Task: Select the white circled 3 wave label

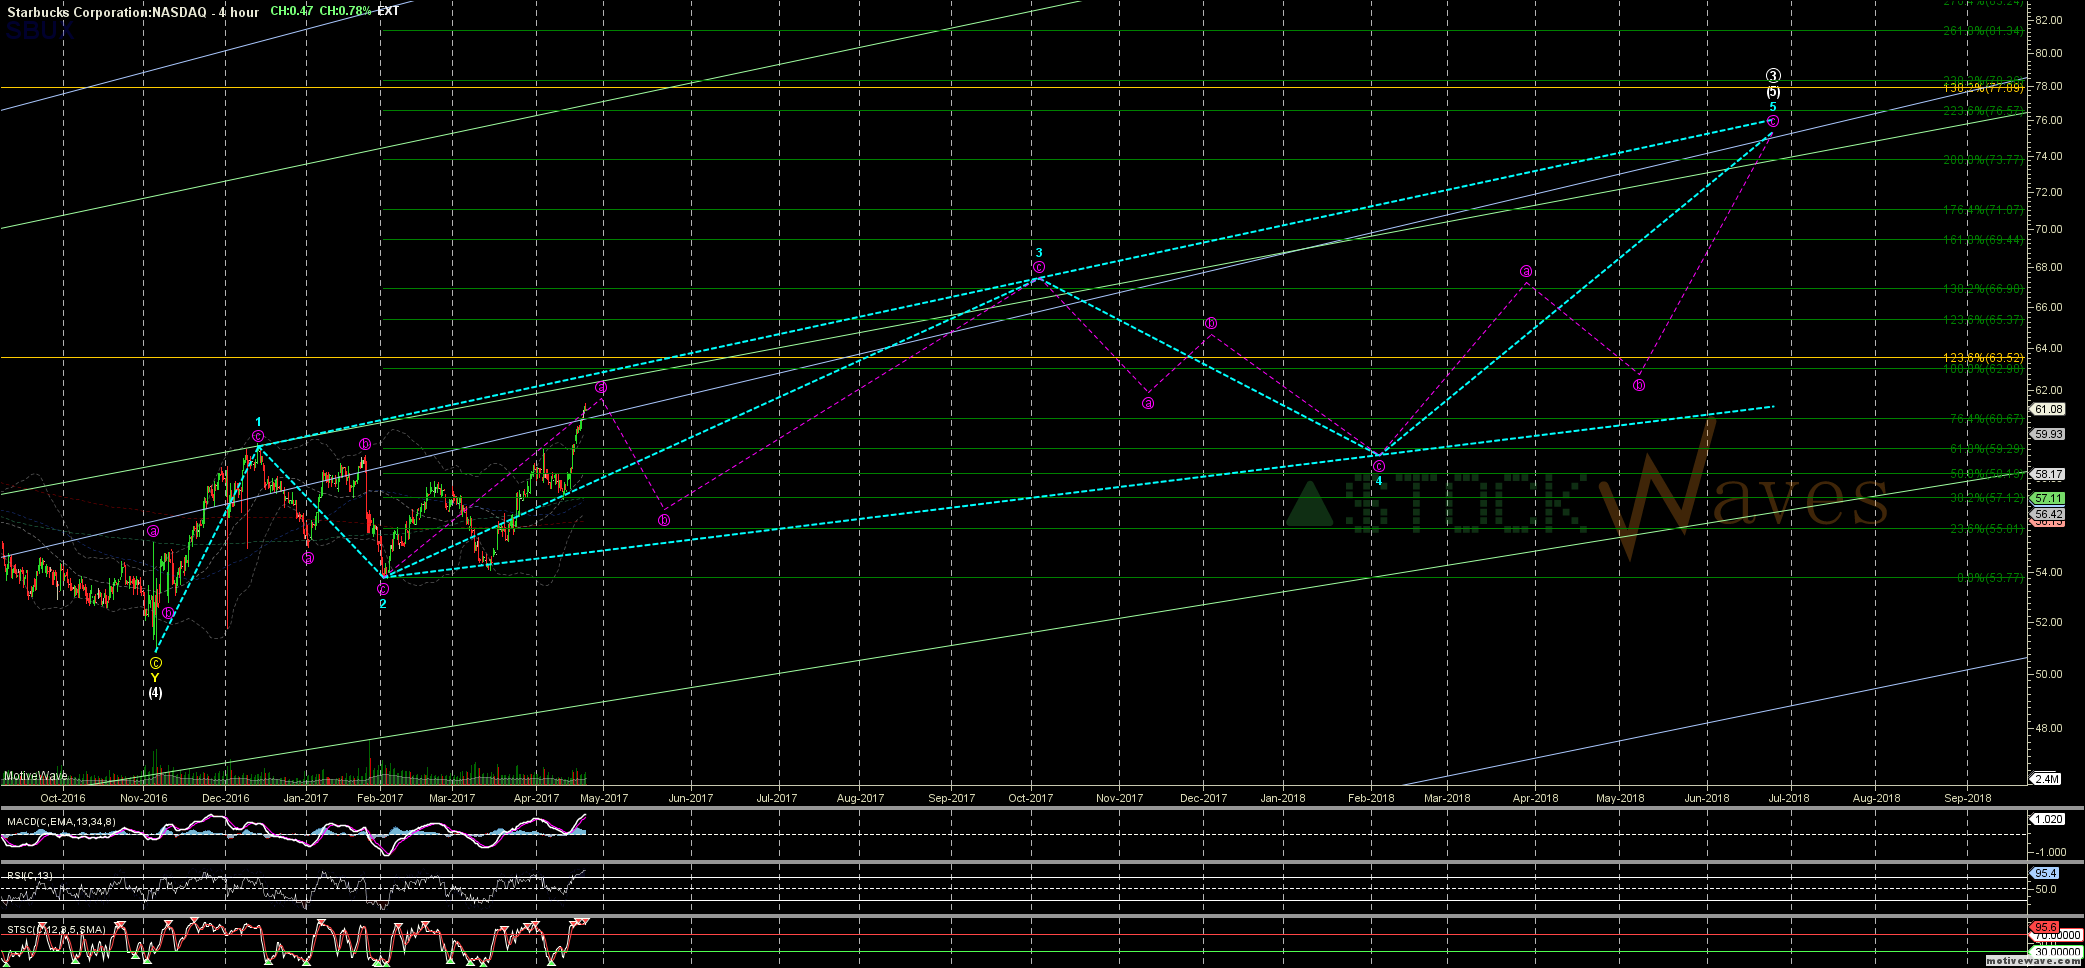Action: coord(1773,76)
